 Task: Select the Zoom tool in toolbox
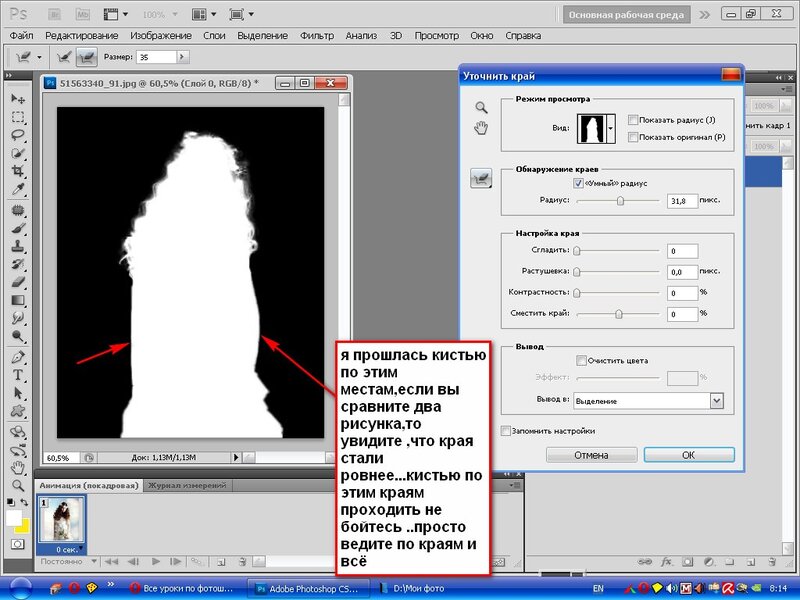pos(18,485)
